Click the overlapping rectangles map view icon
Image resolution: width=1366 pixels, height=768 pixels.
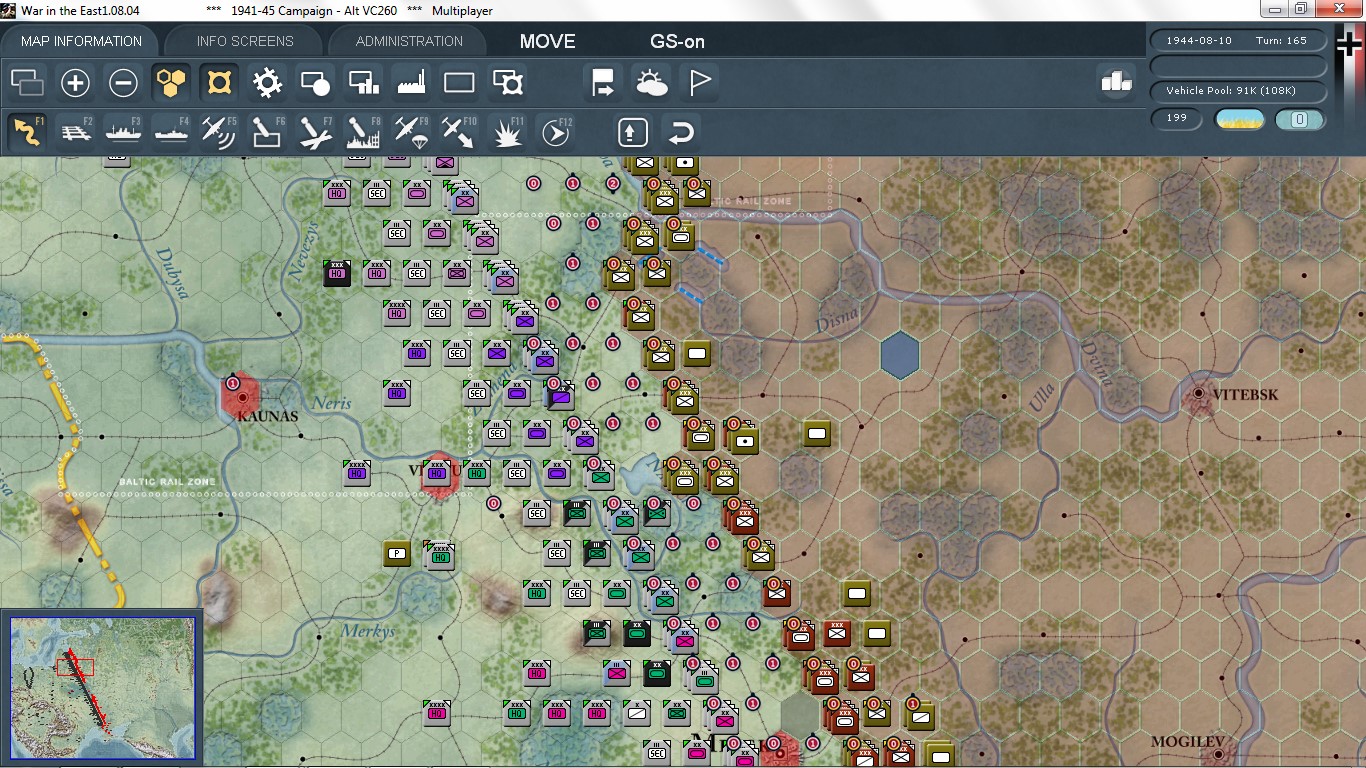coord(28,83)
